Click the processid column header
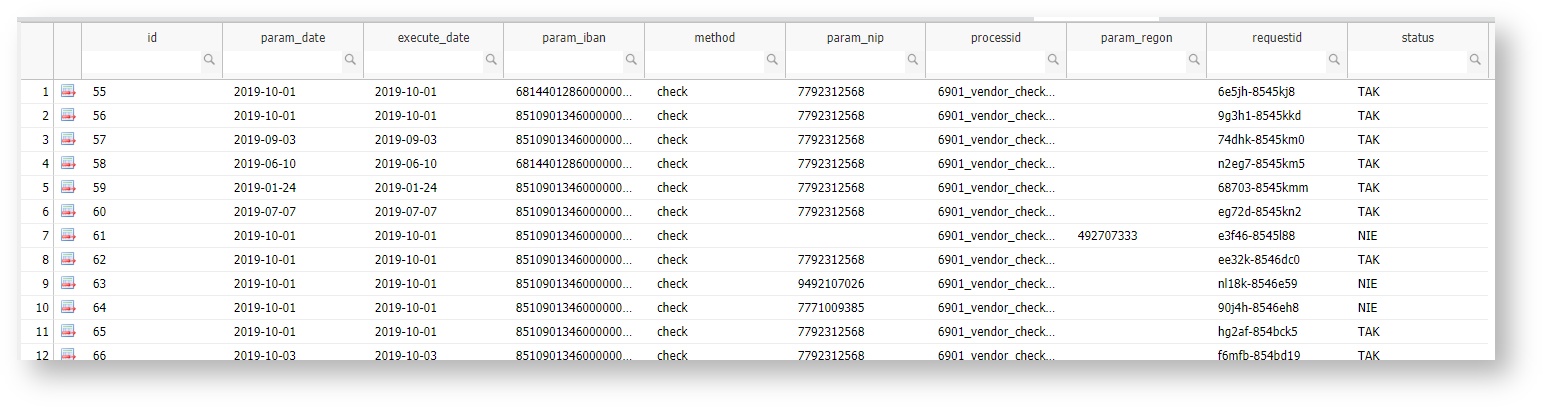The width and height of the screenshot is (1543, 408). pyautogui.click(x=995, y=38)
